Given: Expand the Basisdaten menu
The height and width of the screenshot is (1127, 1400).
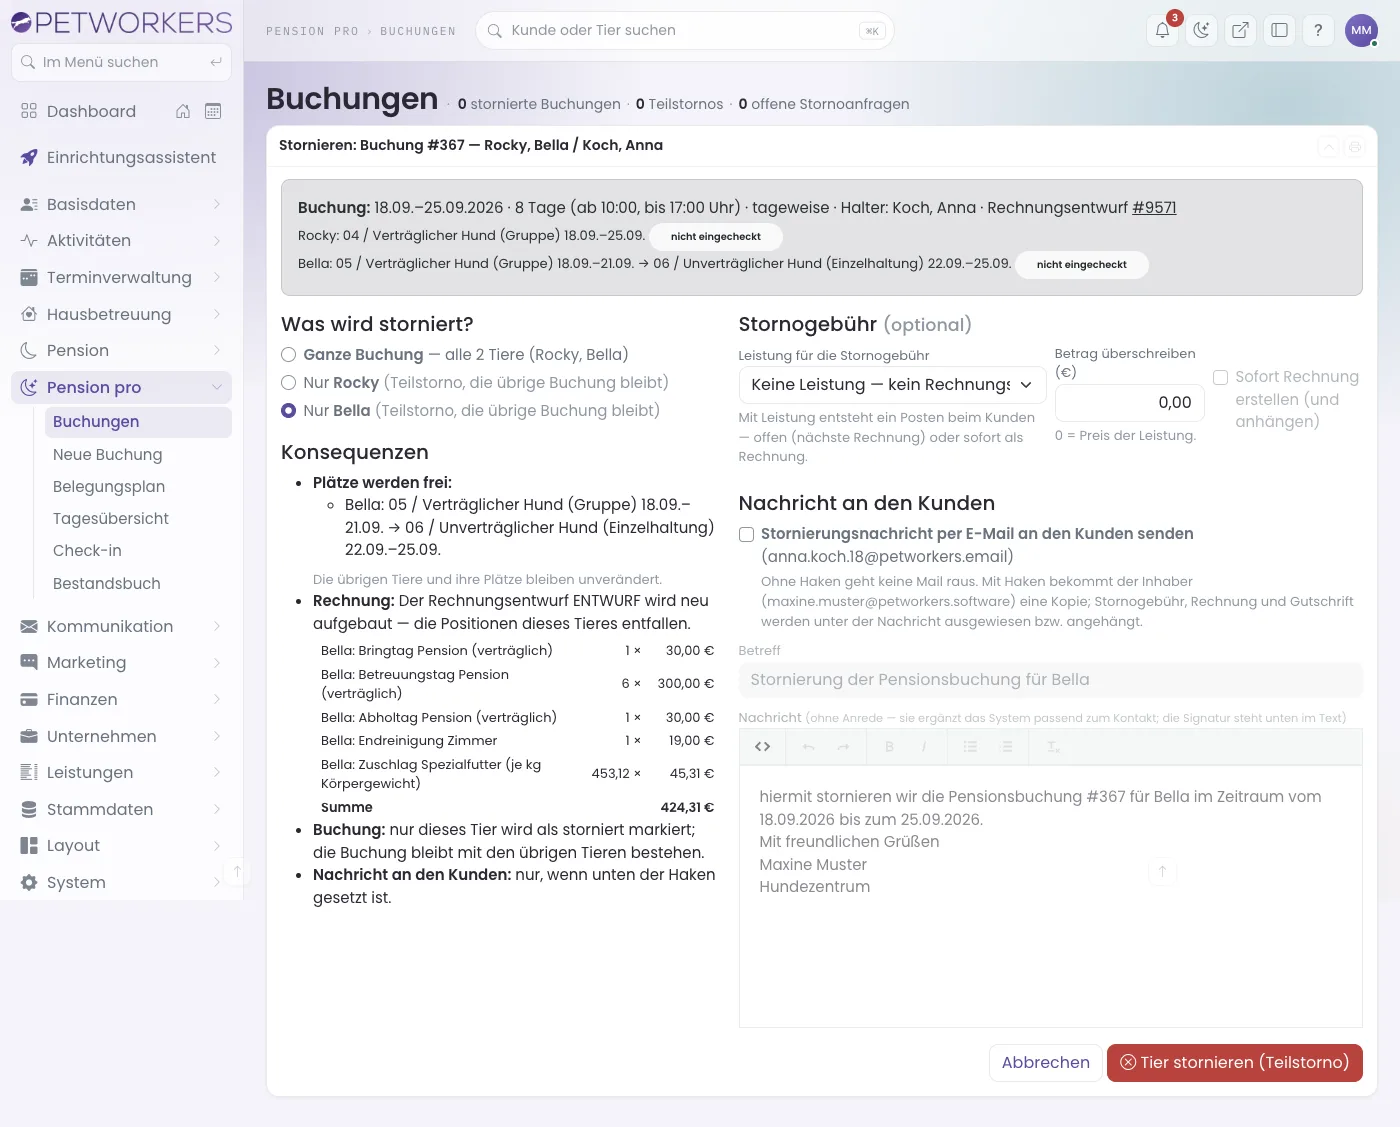Looking at the screenshot, I should tap(121, 204).
